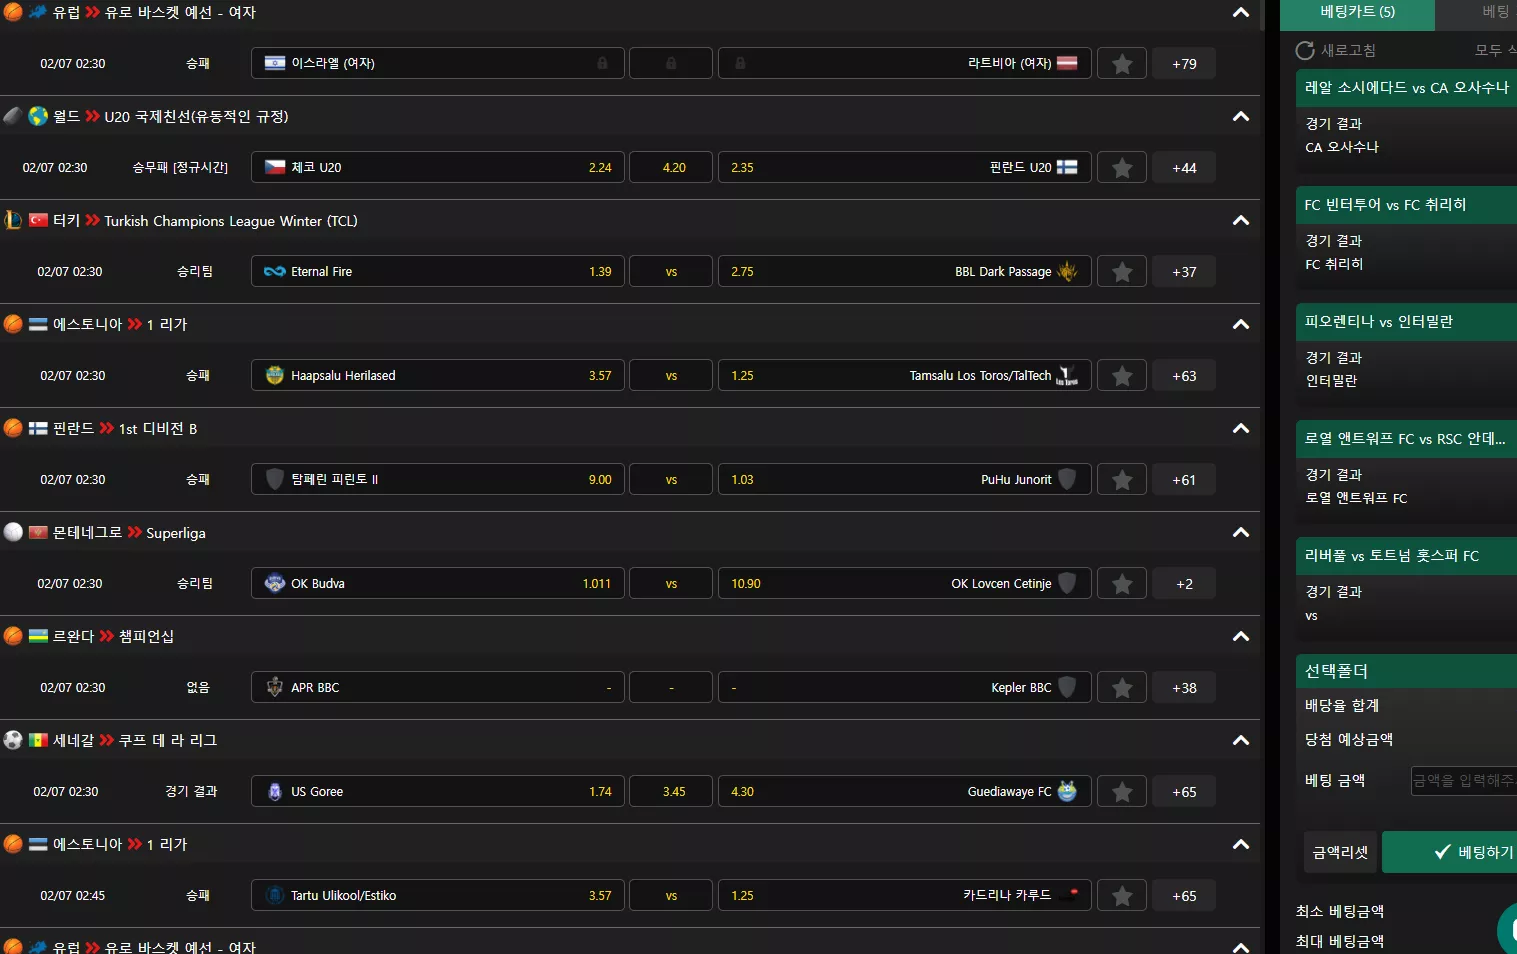Click the refresh icon in the betting cart
The image size is (1517, 954).
[1305, 50]
